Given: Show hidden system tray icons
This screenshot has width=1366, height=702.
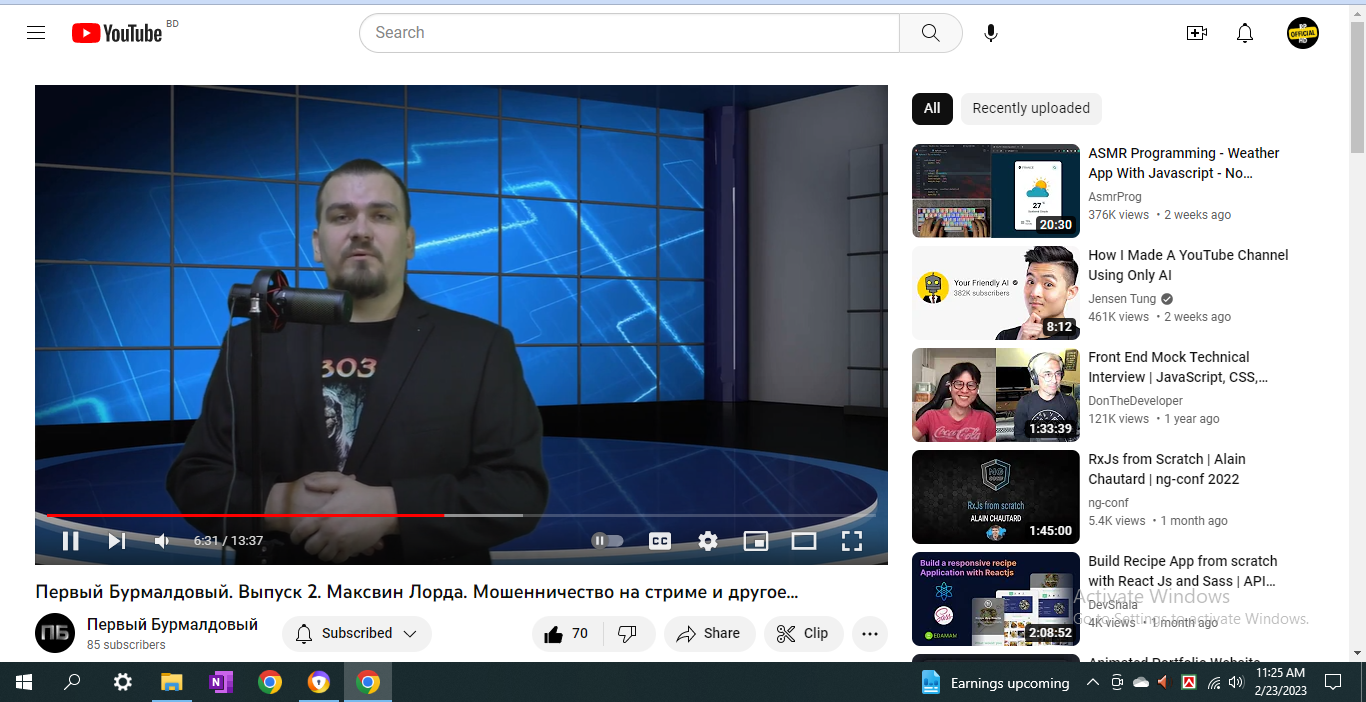Looking at the screenshot, I should [x=1093, y=683].
